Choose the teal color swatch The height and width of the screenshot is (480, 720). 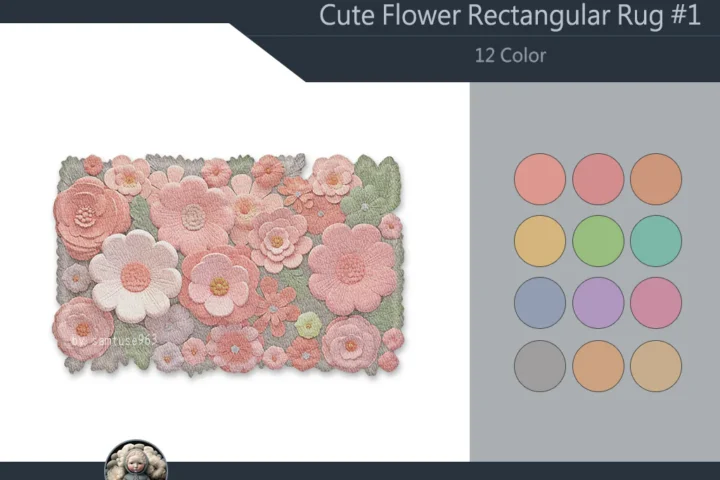(x=656, y=241)
